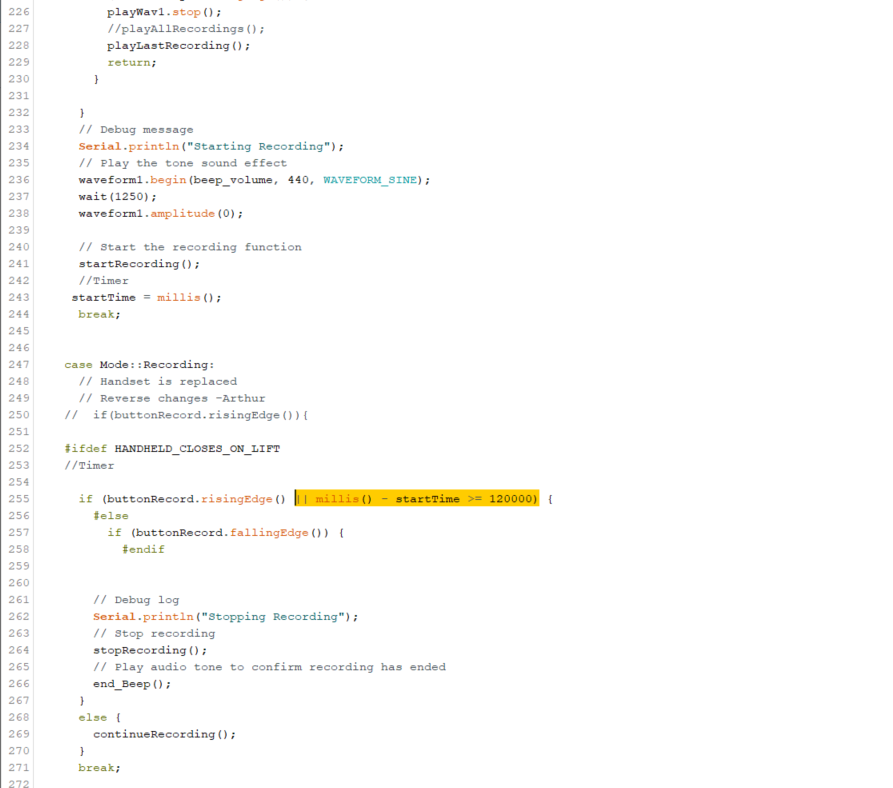The image size is (893, 788).
Task: Click the return; statement on line 229
Action: [132, 63]
